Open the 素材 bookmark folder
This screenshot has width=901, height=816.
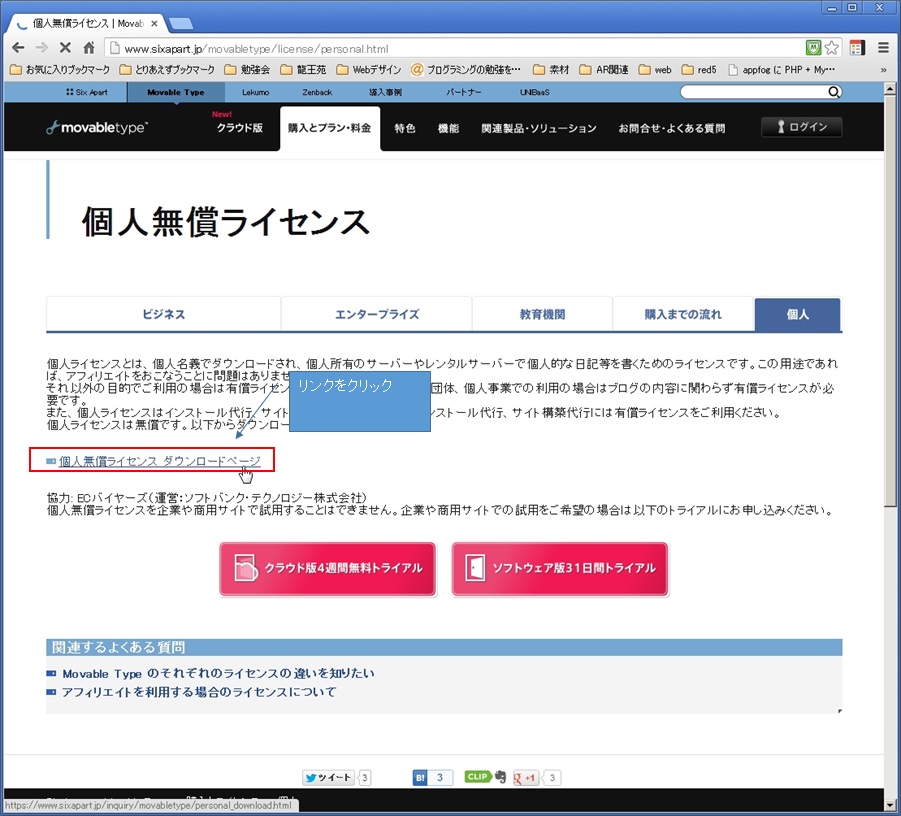tap(551, 70)
